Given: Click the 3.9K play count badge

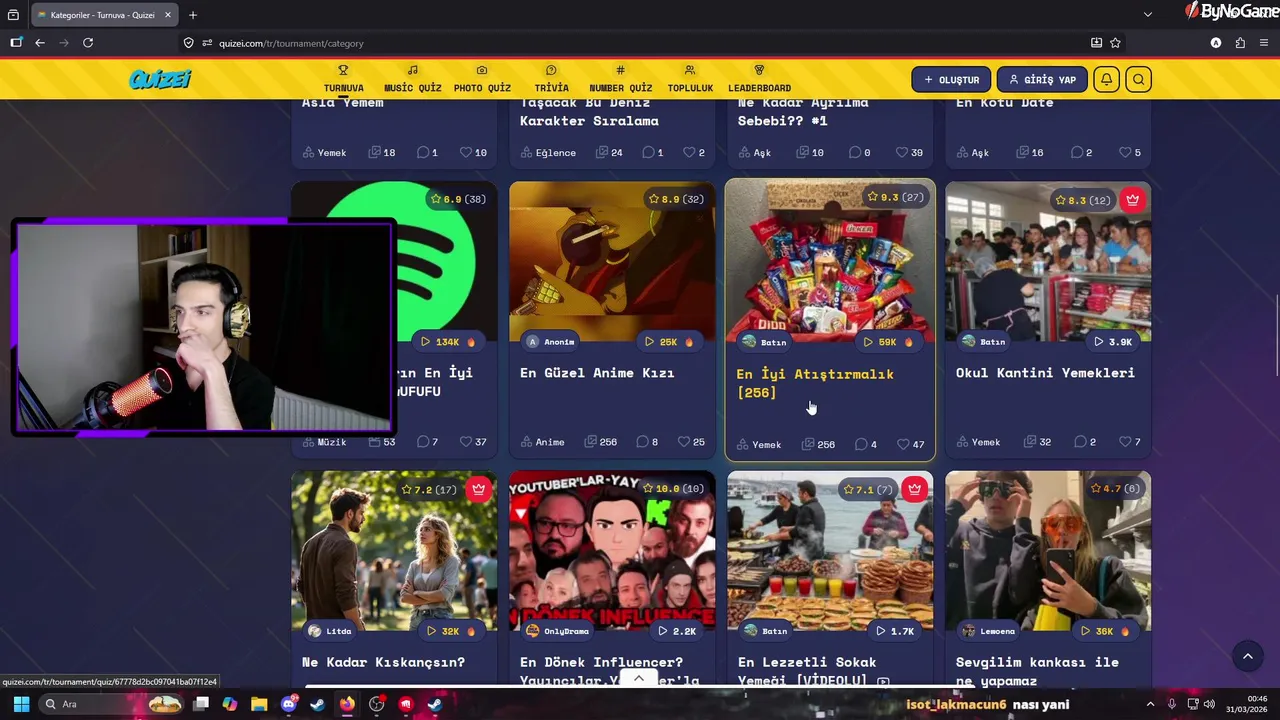Looking at the screenshot, I should [x=1115, y=342].
